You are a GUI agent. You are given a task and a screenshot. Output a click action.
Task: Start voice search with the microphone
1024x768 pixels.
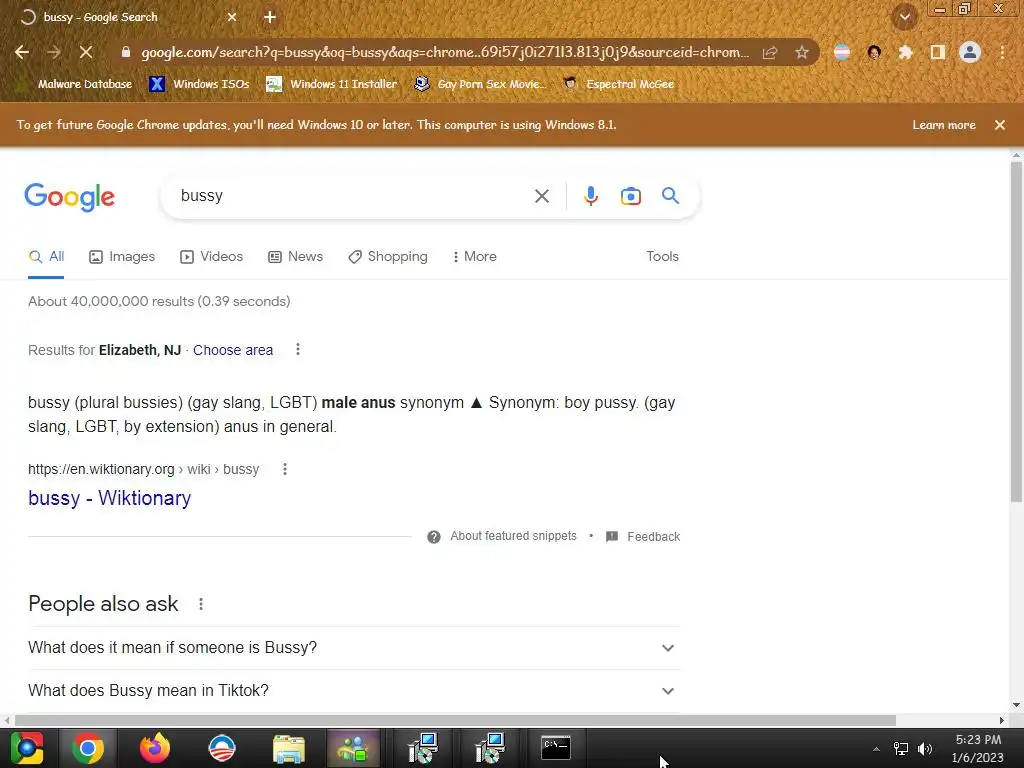(591, 196)
